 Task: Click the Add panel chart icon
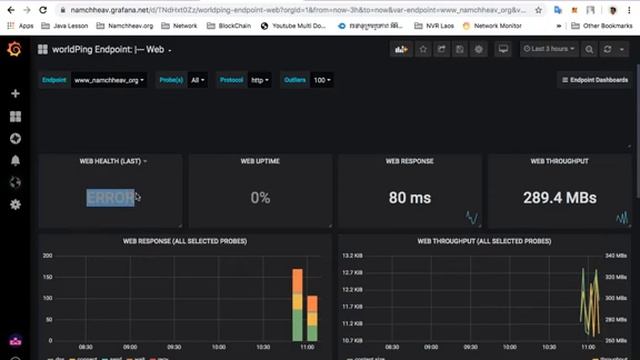[x=401, y=49]
